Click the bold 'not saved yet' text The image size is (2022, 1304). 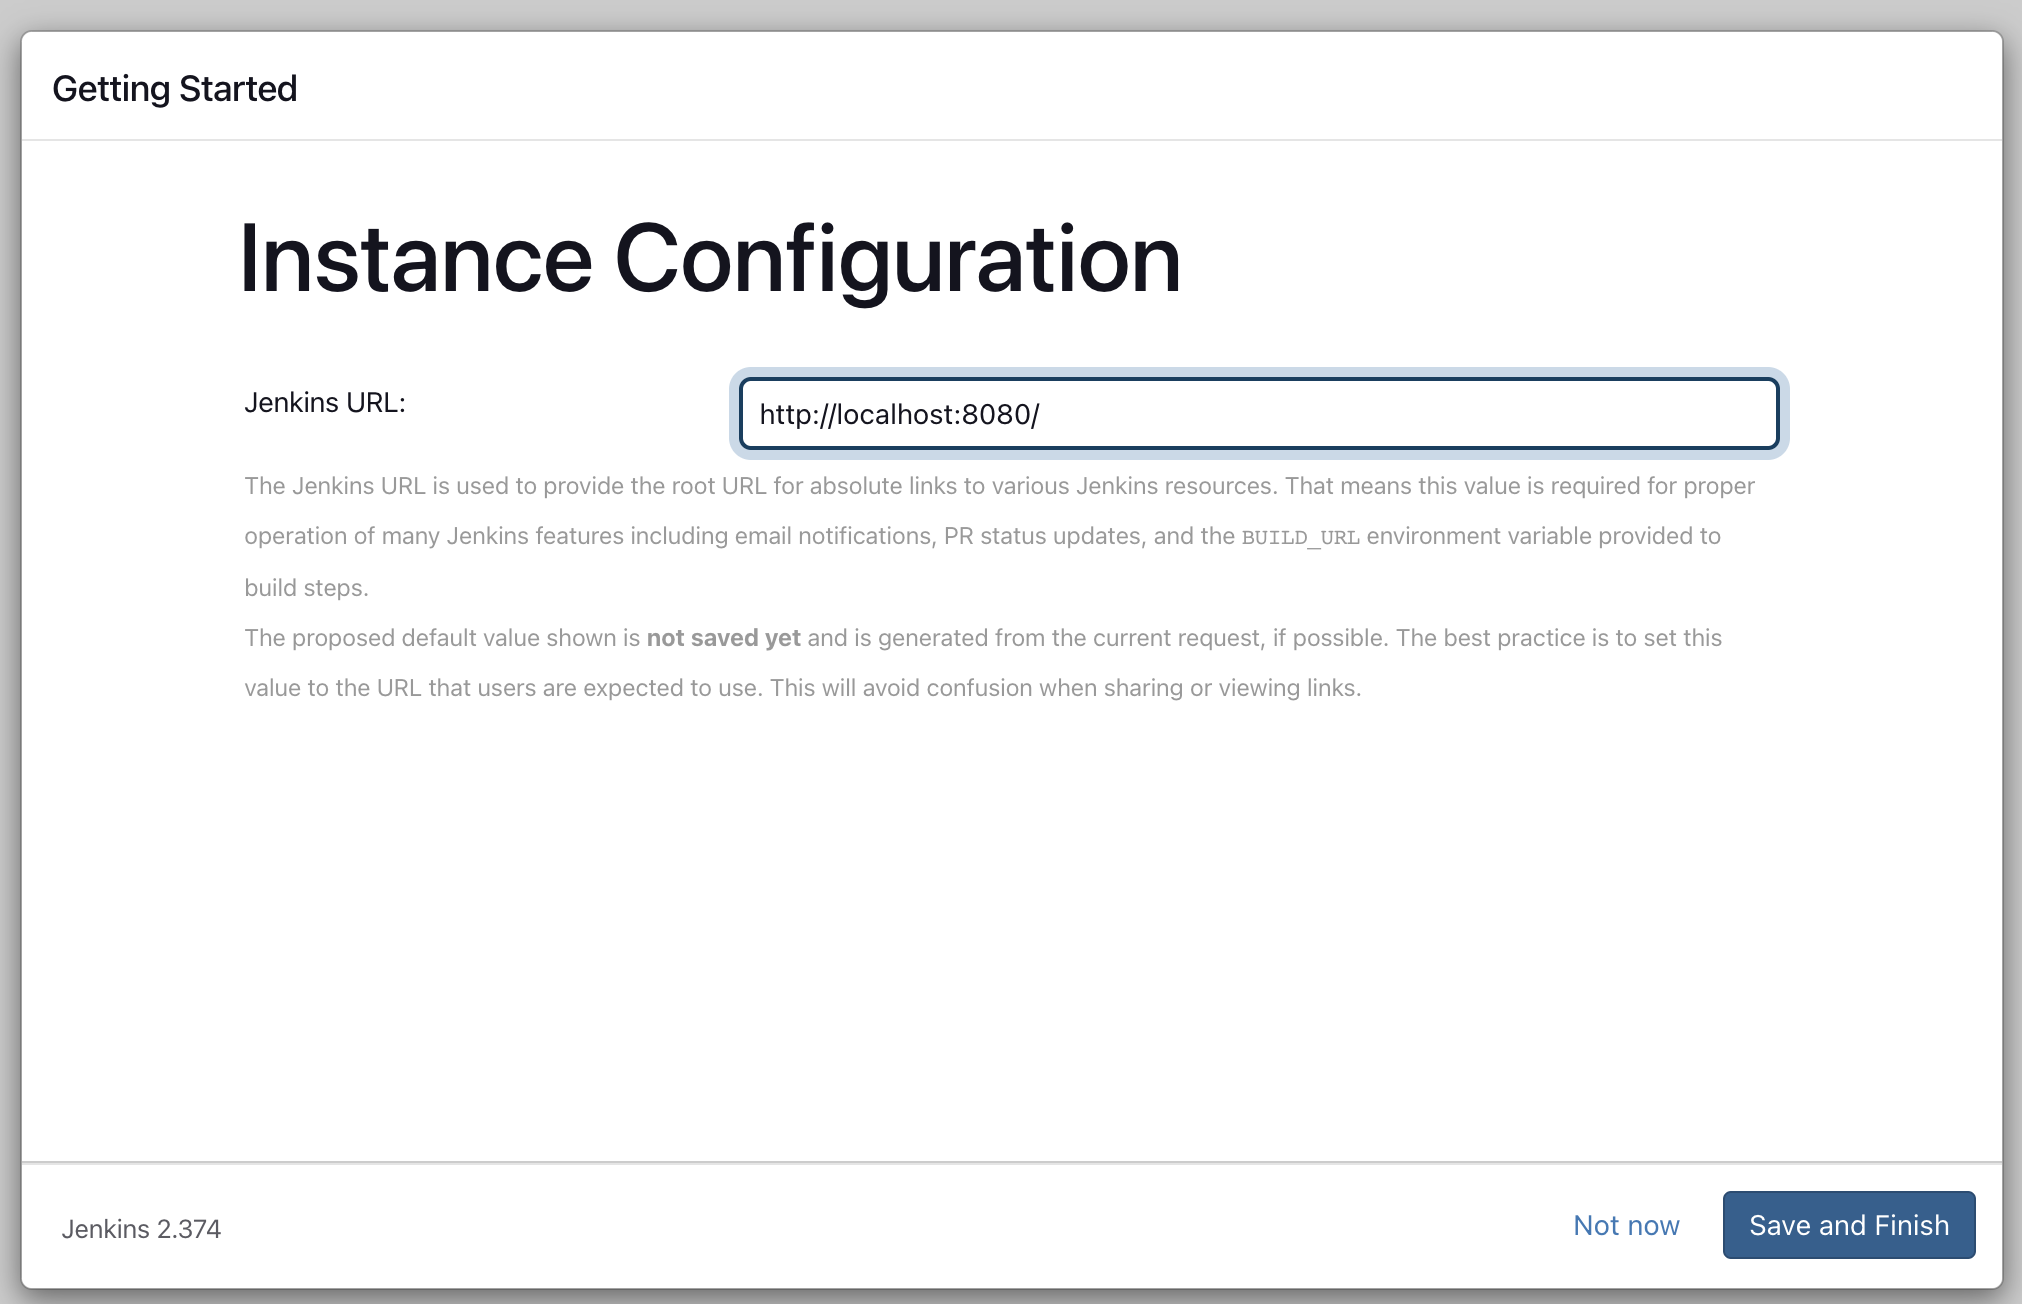pyautogui.click(x=723, y=638)
